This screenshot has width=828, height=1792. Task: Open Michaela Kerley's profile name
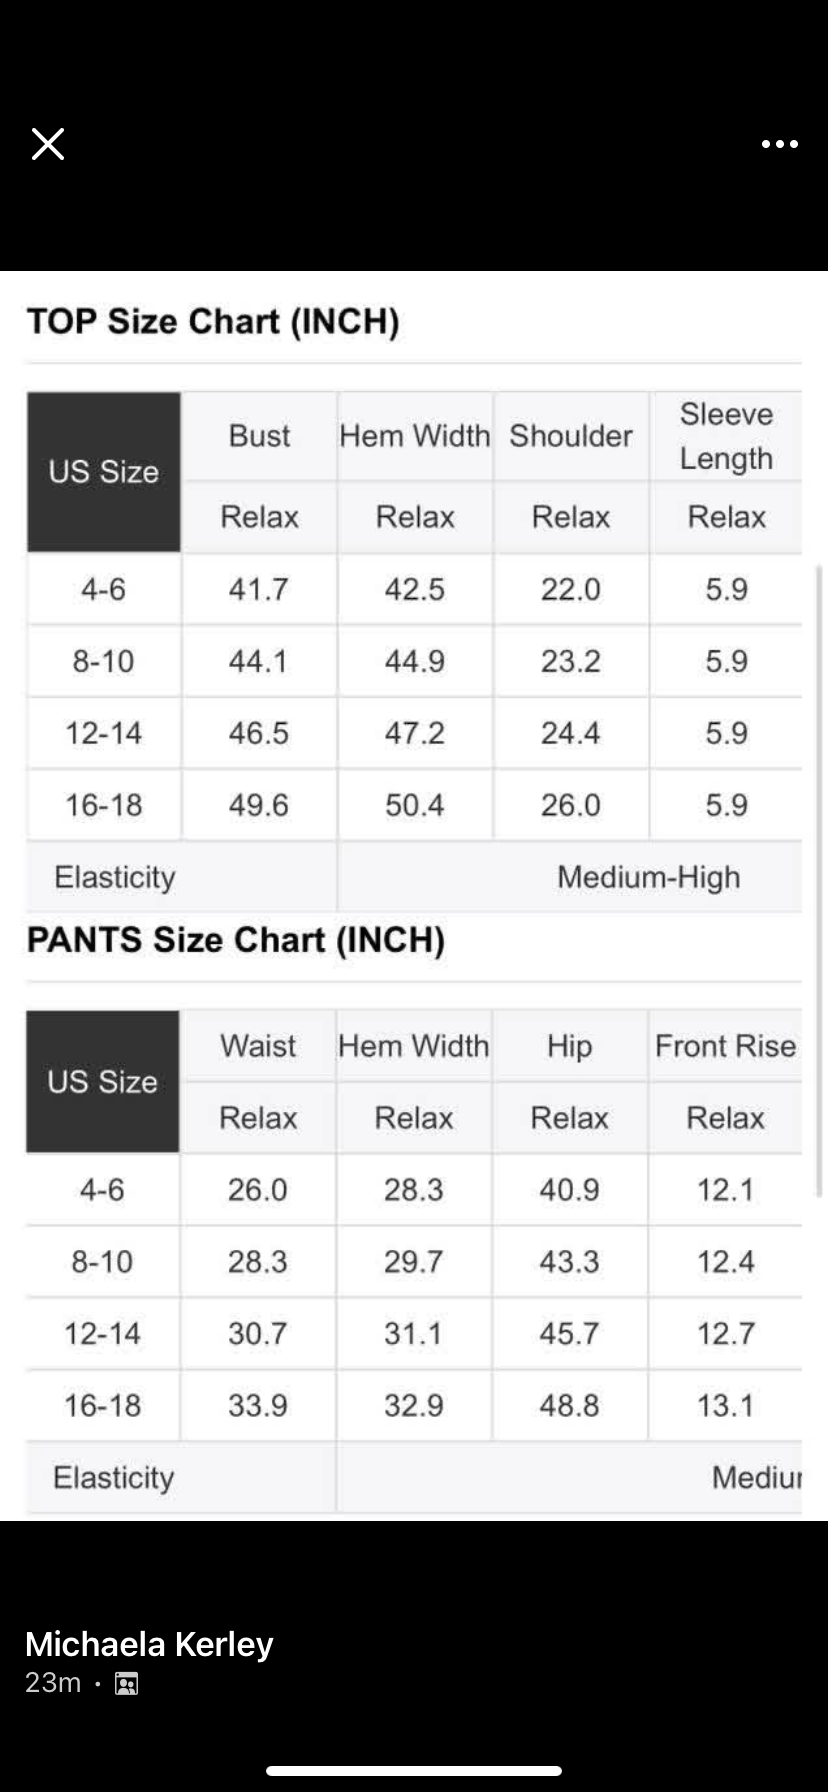[x=149, y=1644]
